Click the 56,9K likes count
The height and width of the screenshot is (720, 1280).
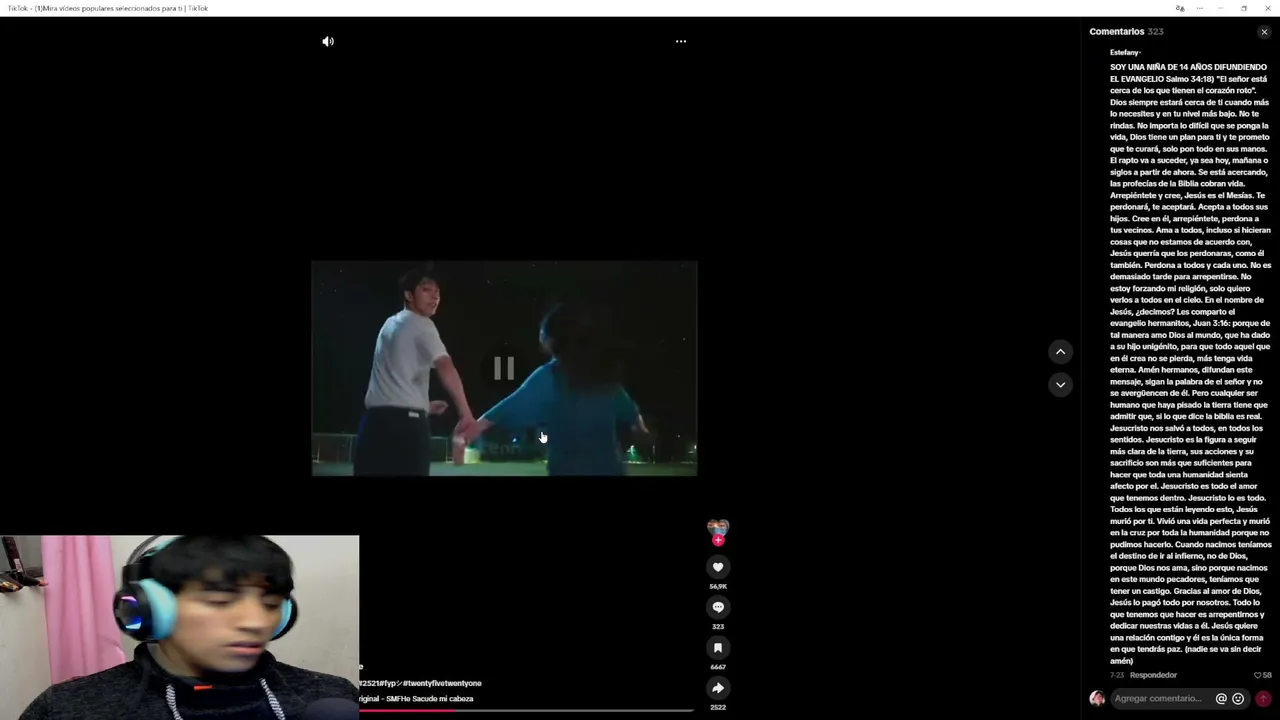tap(718, 587)
